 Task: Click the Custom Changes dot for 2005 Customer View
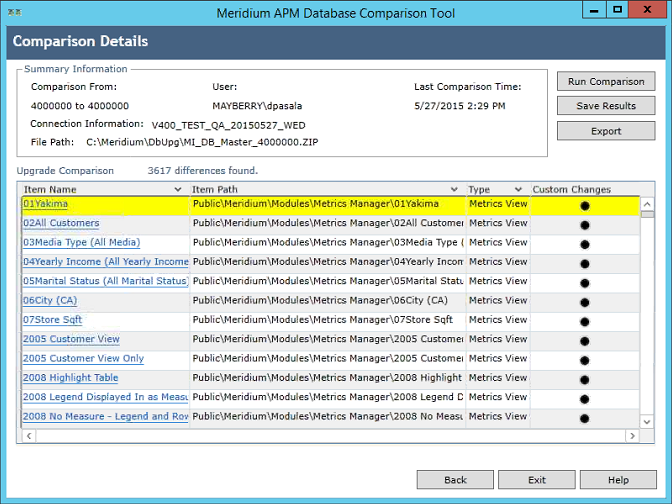(585, 341)
